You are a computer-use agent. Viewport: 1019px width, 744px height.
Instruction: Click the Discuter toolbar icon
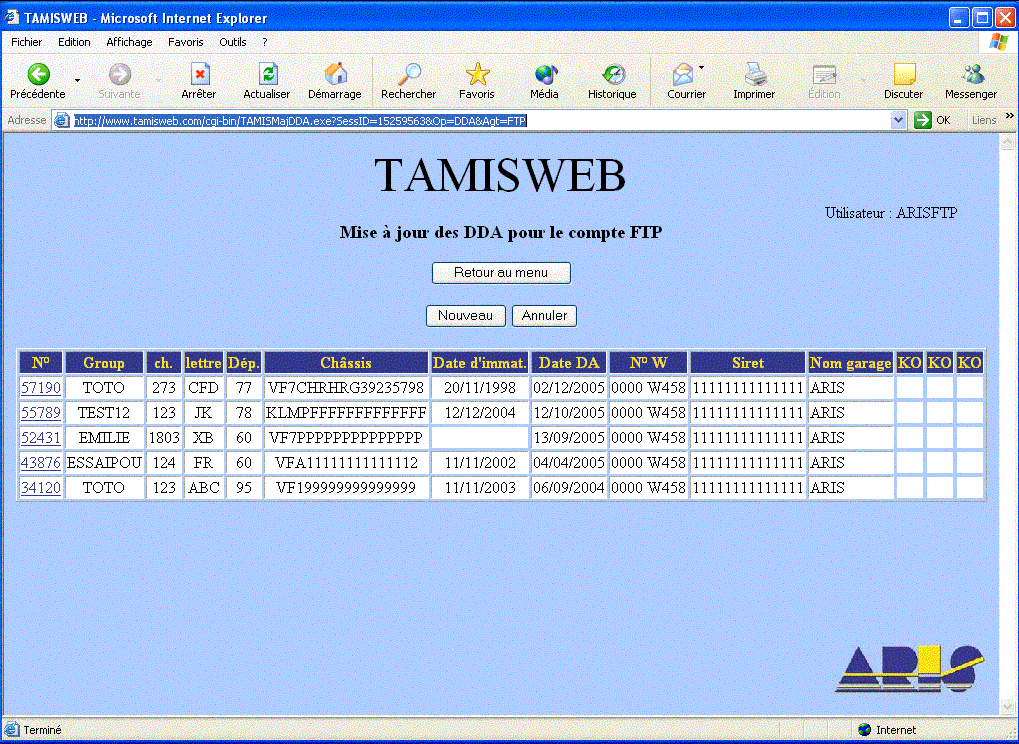(x=904, y=74)
